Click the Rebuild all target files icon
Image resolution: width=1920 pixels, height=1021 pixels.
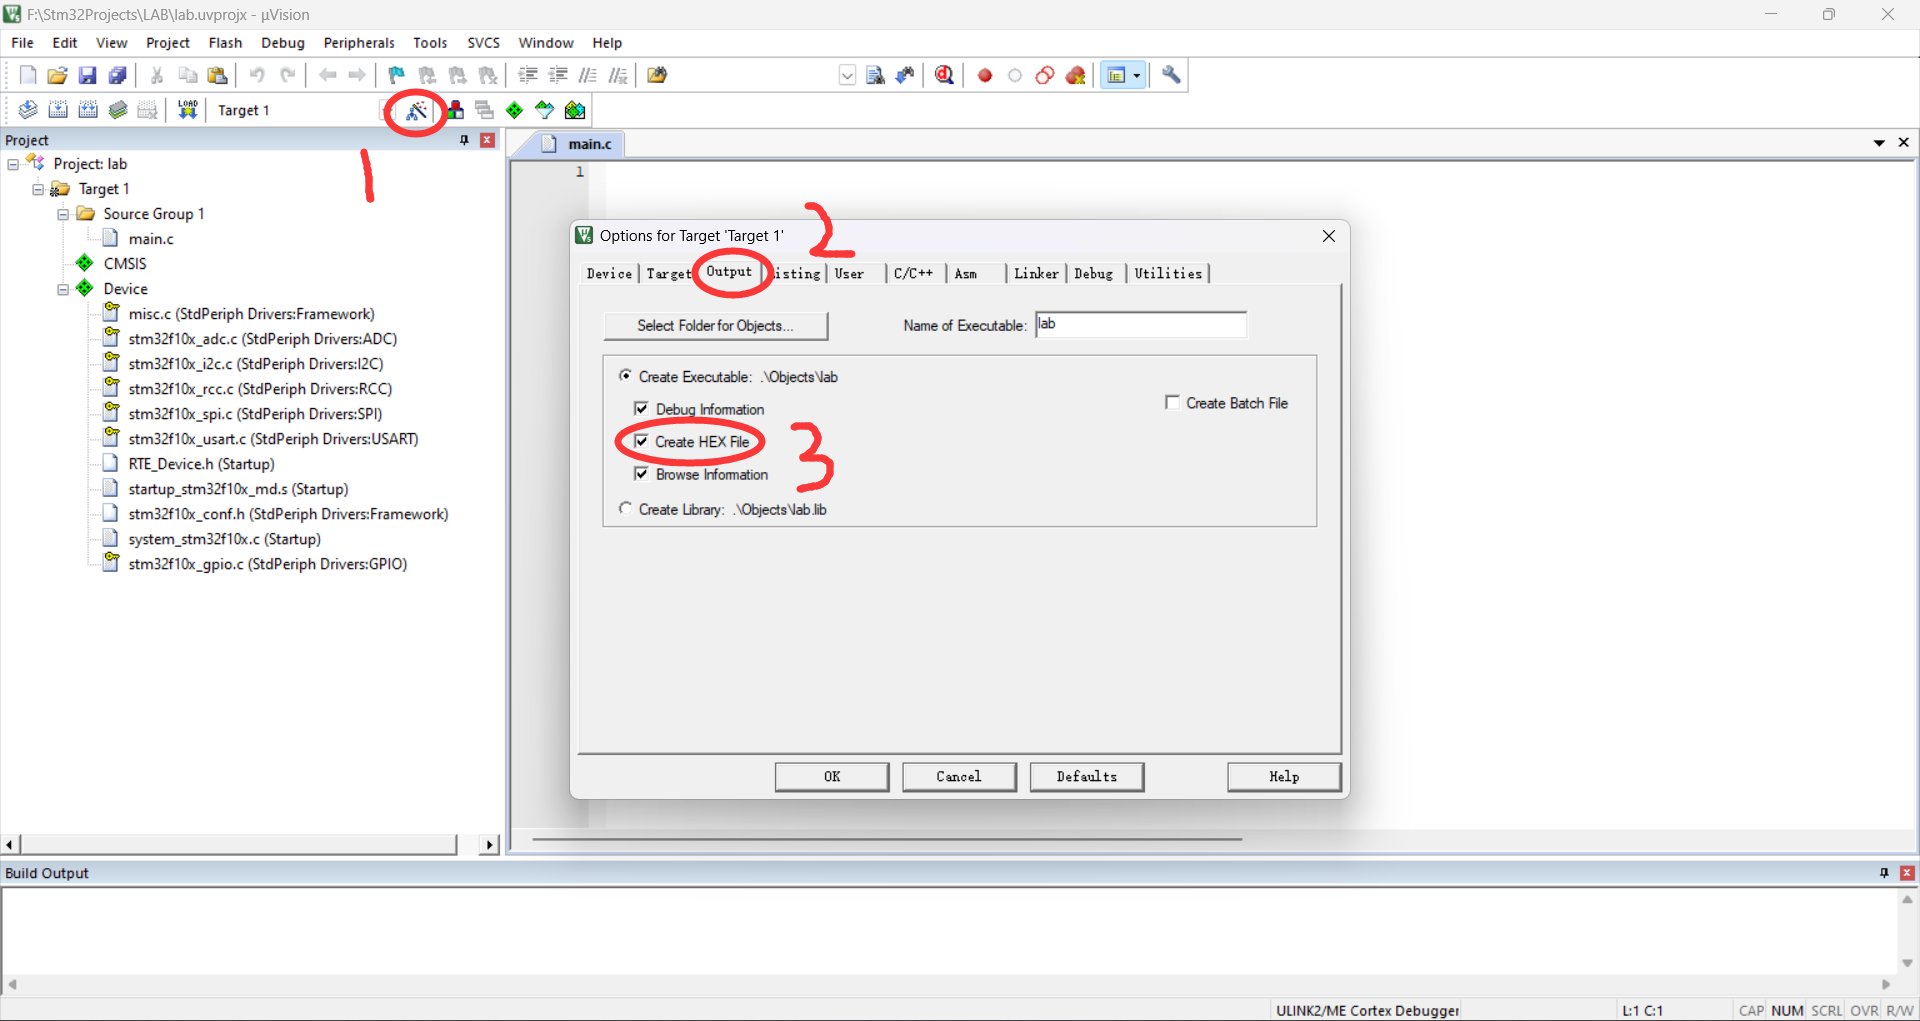88,110
